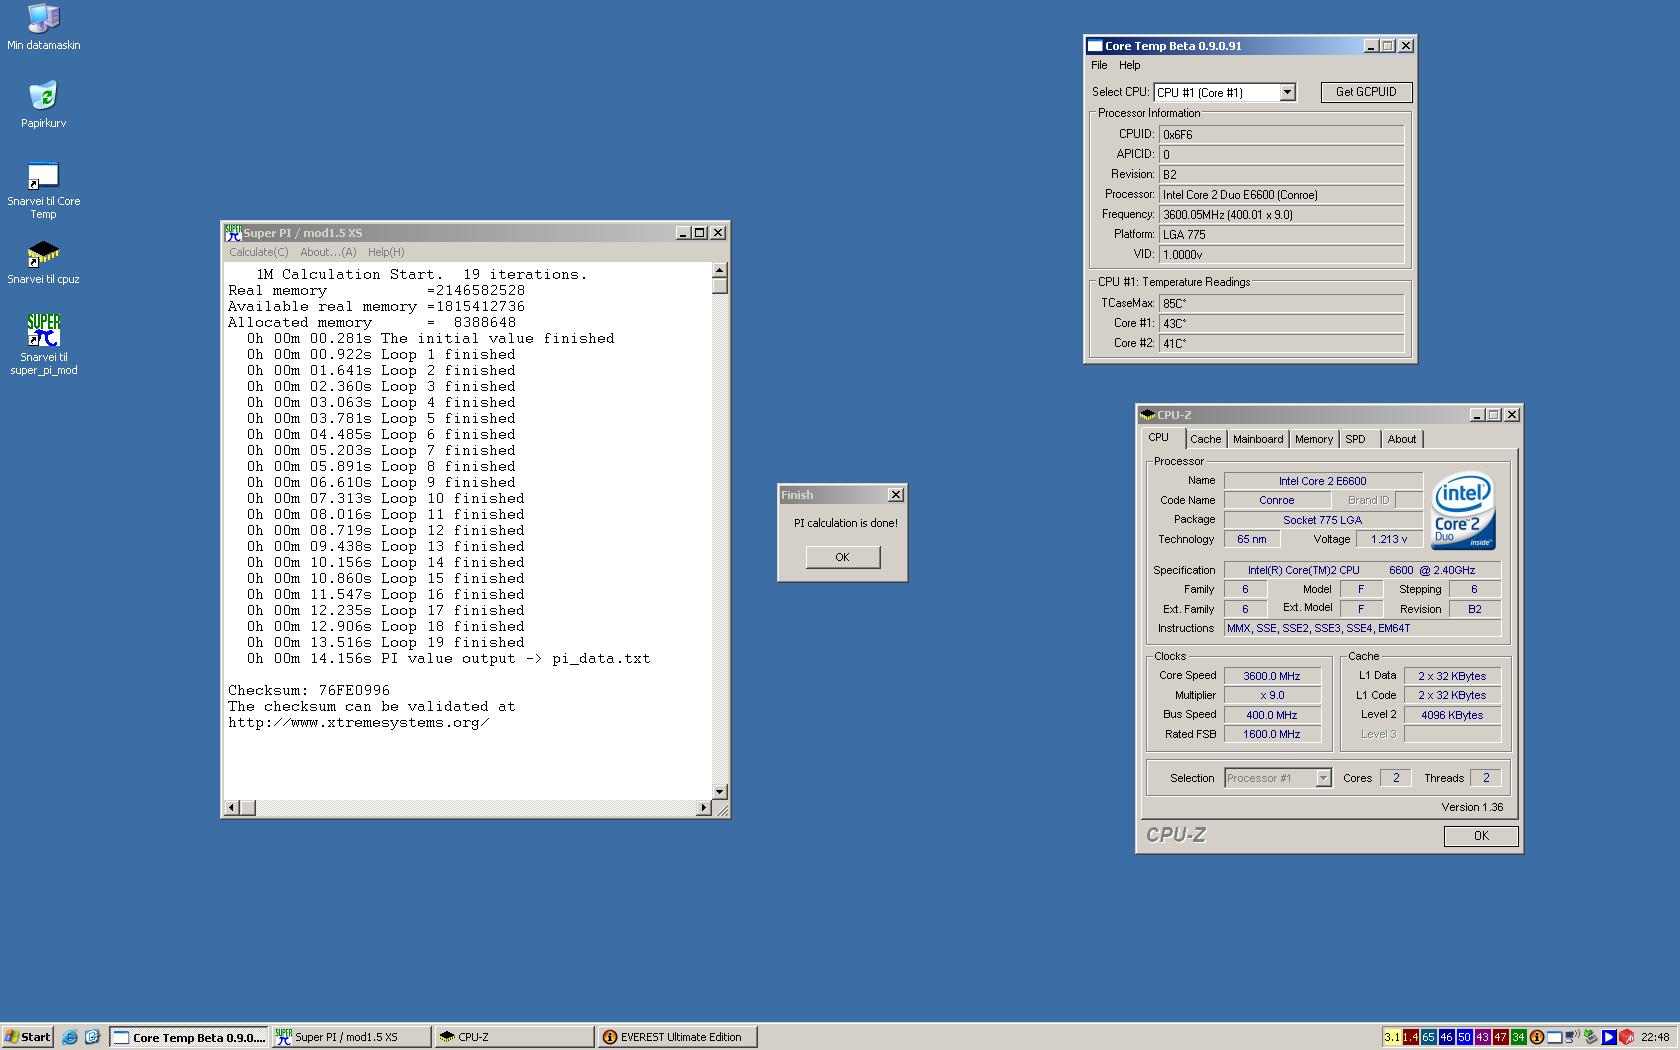The height and width of the screenshot is (1050, 1680).
Task: Click Super PI vertical scrollbar down arrow
Action: tap(719, 792)
